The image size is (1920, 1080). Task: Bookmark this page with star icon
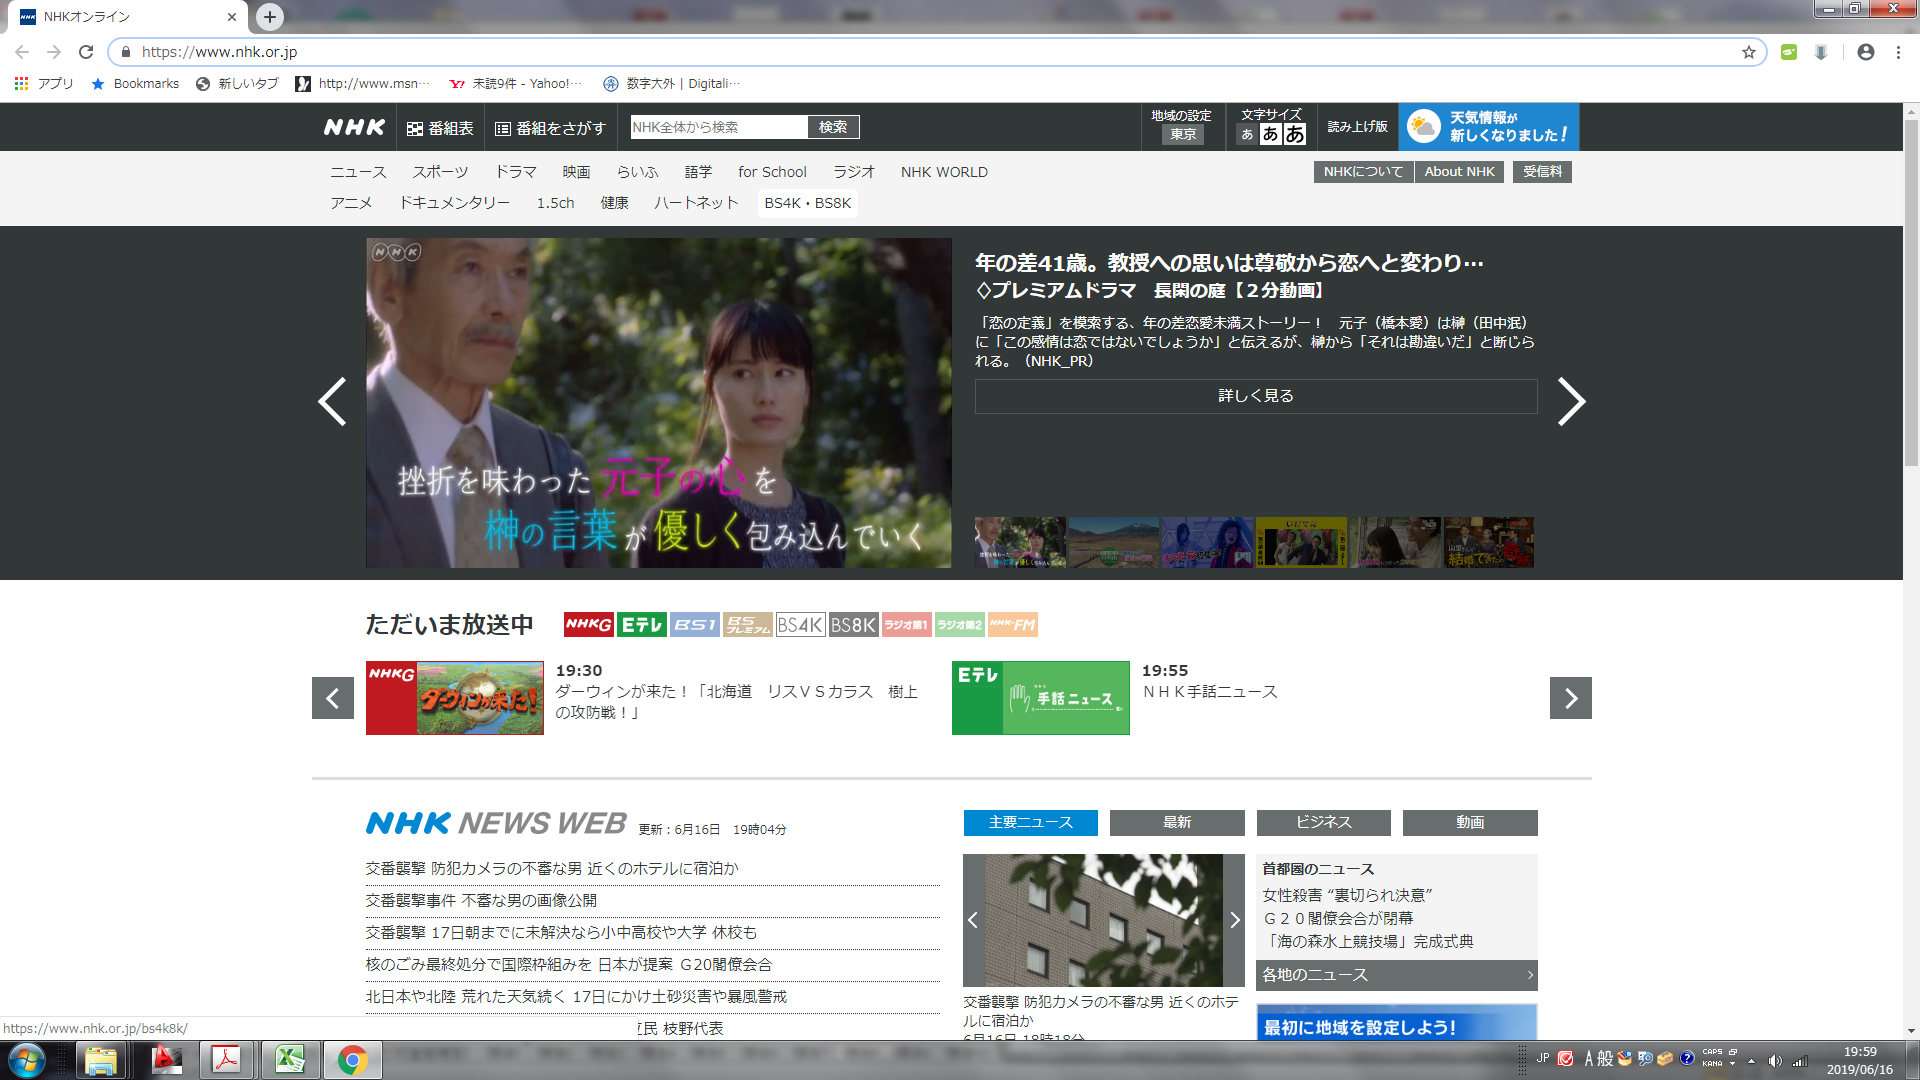(1749, 52)
